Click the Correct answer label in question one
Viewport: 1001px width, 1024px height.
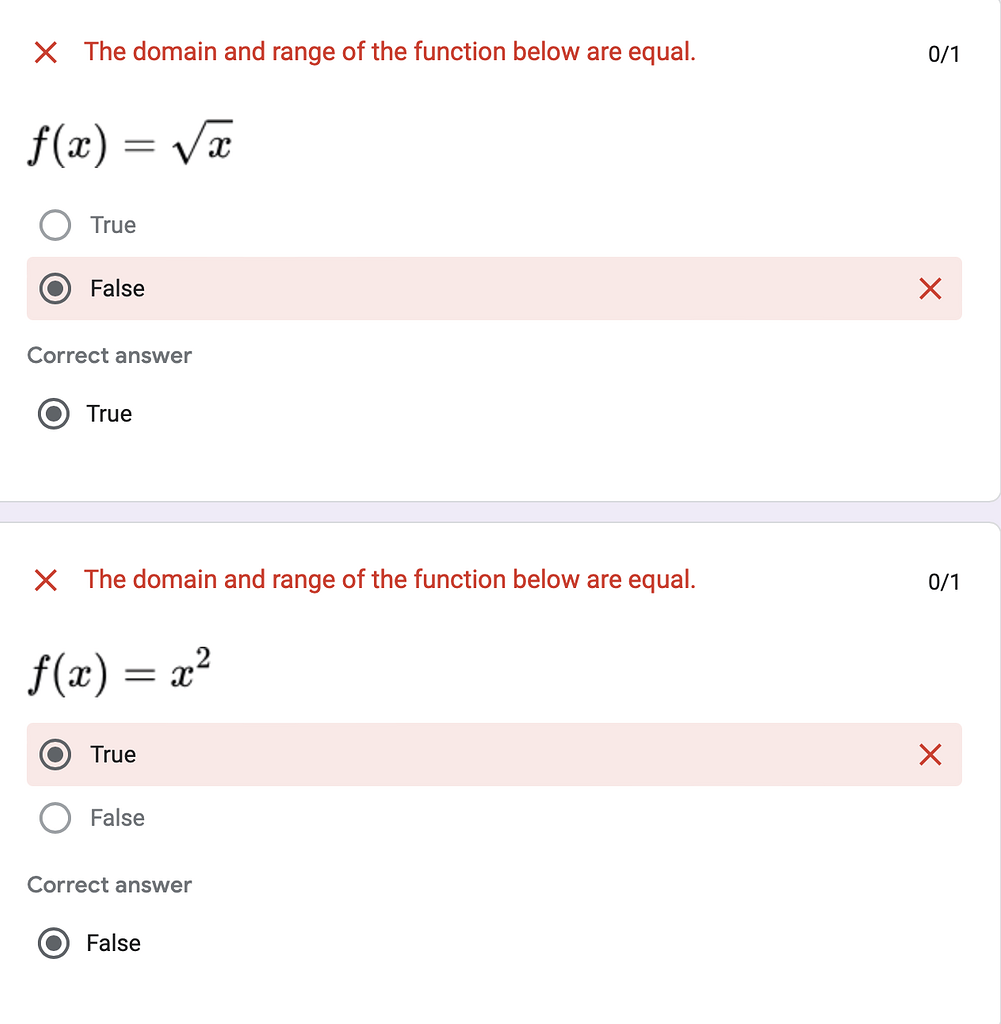click(109, 355)
